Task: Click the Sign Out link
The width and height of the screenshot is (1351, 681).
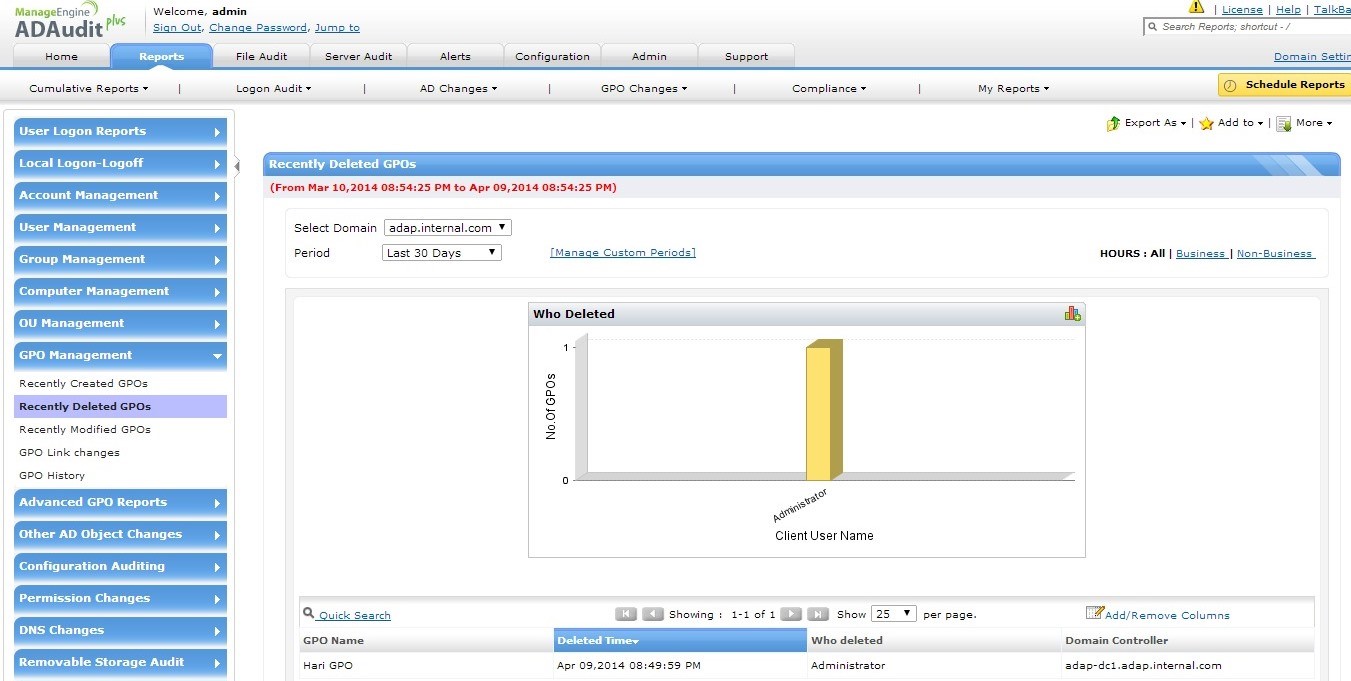Action: coord(177,28)
